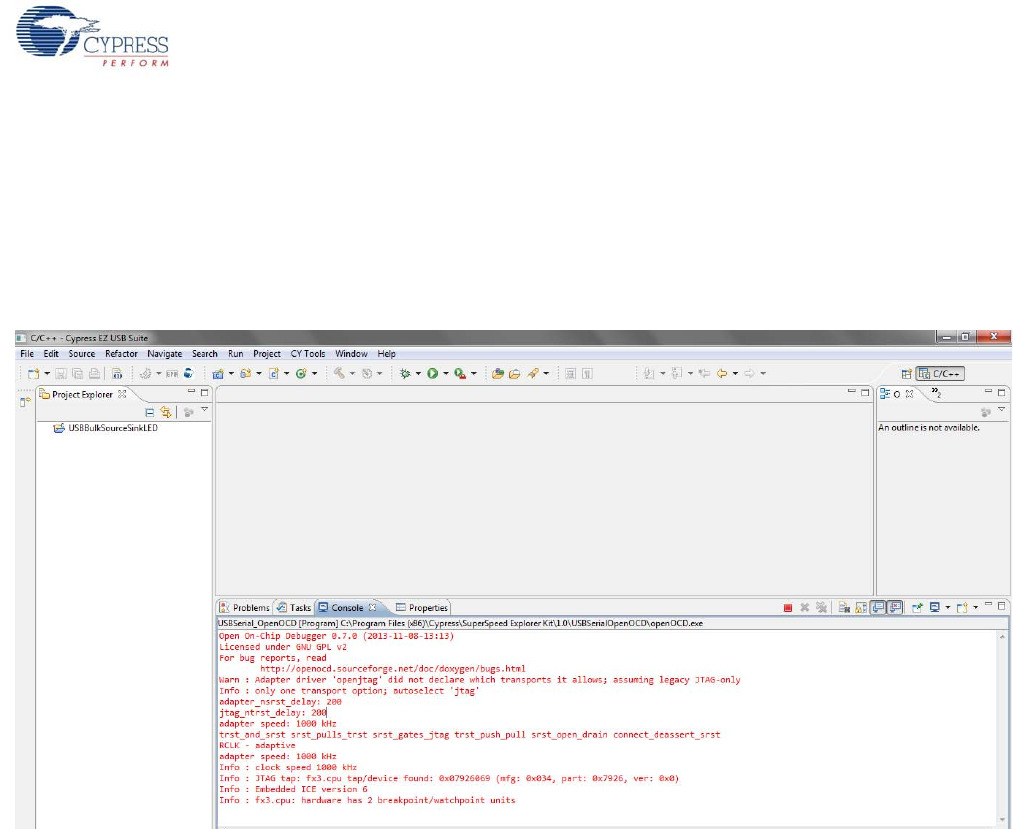Click the green Run button icon
Screen dimensions: 1013x829
point(433,373)
